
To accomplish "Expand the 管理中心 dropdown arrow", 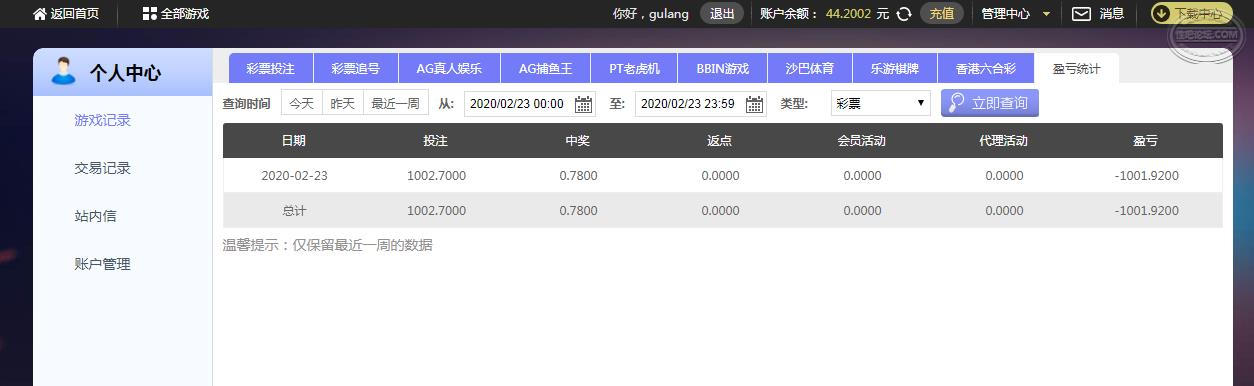I will (x=1046, y=14).
